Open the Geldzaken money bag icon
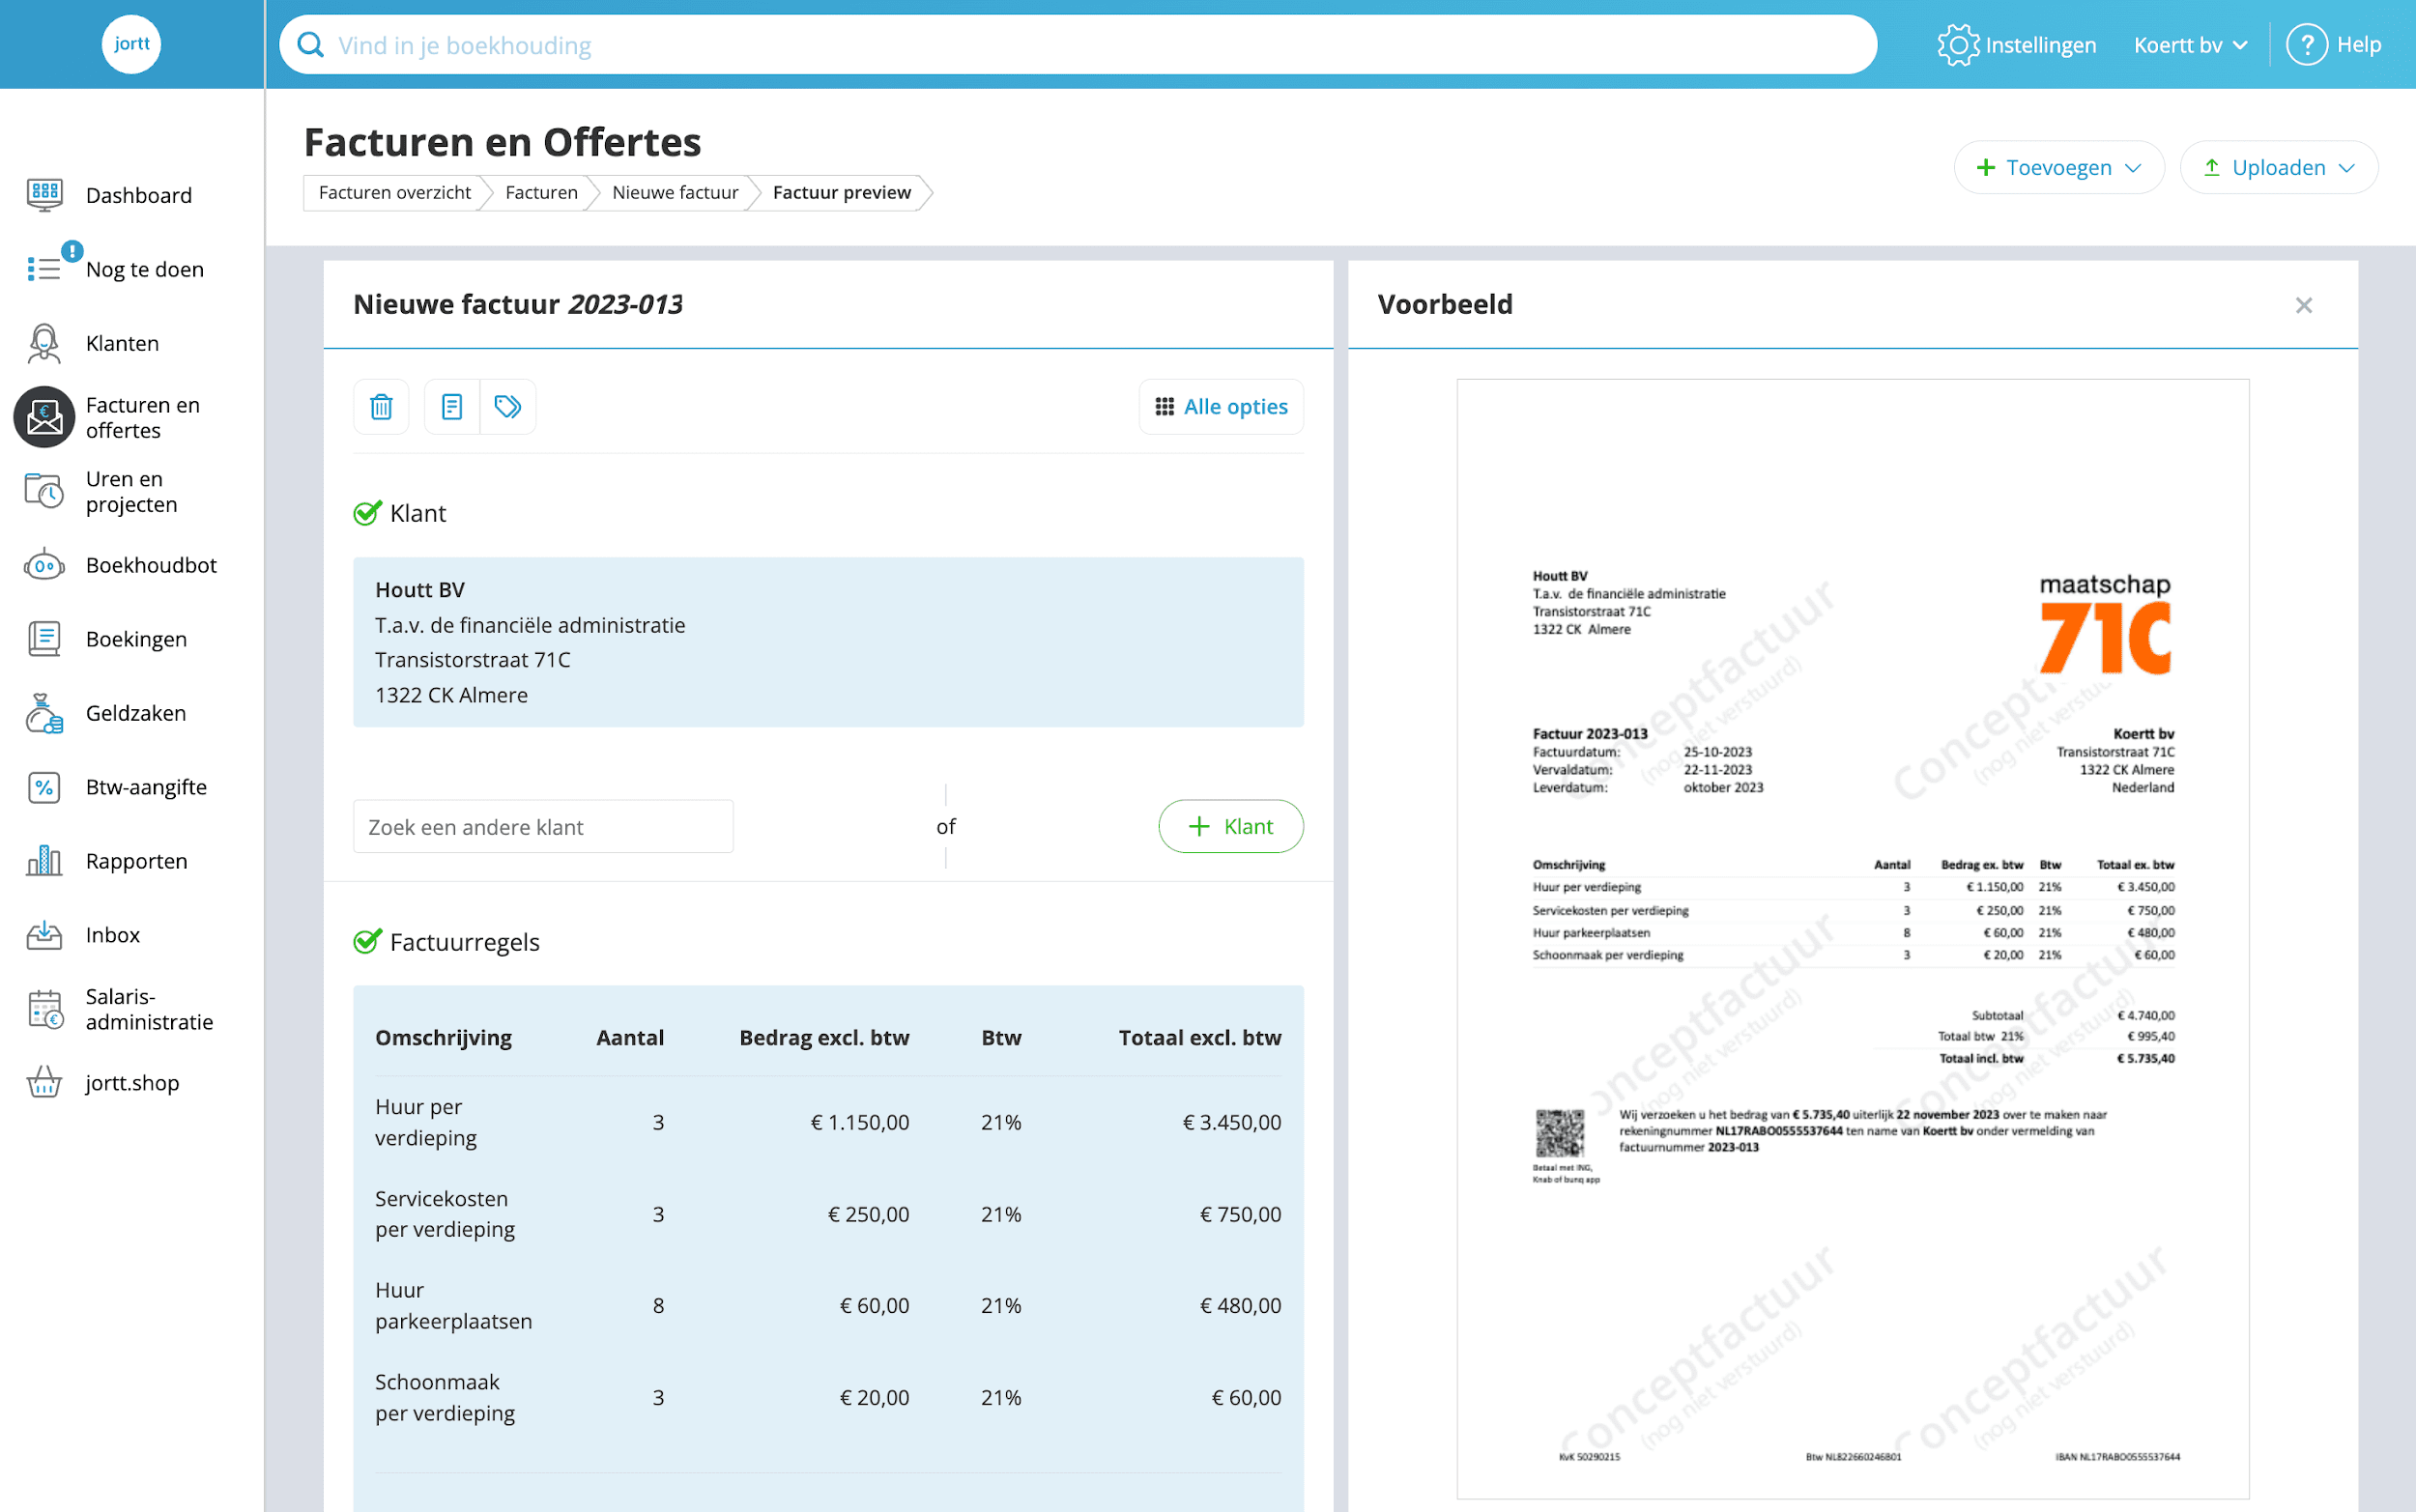The image size is (2416, 1512). pos(44,713)
